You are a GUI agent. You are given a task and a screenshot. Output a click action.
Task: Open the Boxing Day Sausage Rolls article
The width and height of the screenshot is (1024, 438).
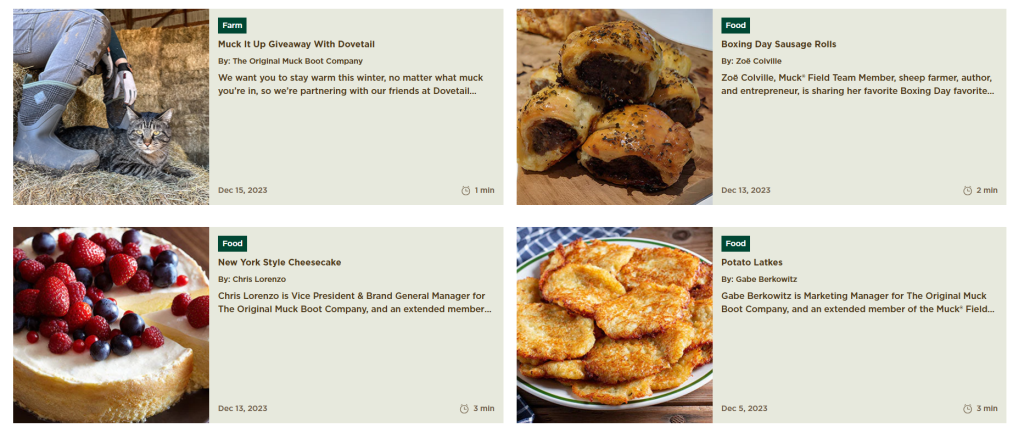tap(778, 44)
